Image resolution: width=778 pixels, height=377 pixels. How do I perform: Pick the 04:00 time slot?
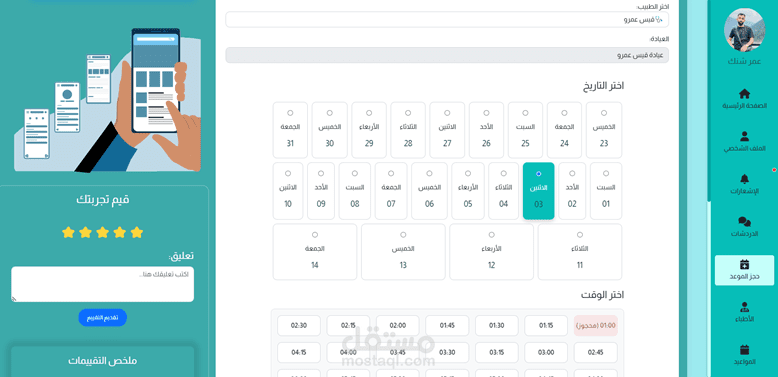coord(348,353)
